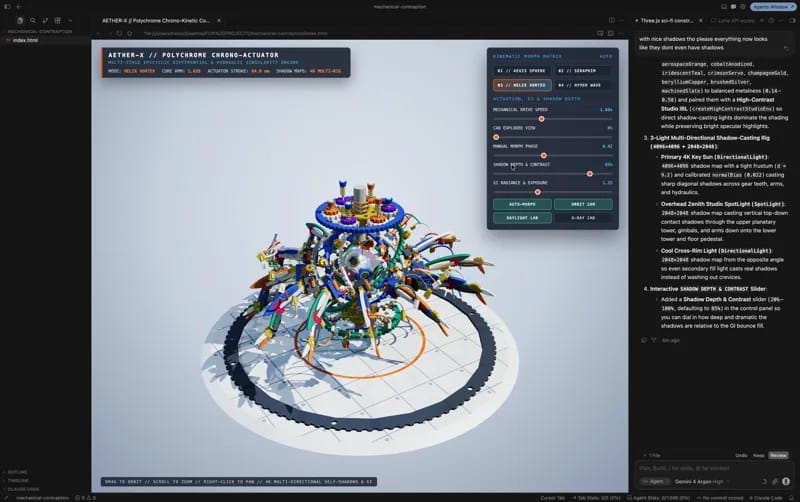Viewport: 800px width, 502px height.
Task: Copy the last chat response icon
Action: [x=644, y=340]
